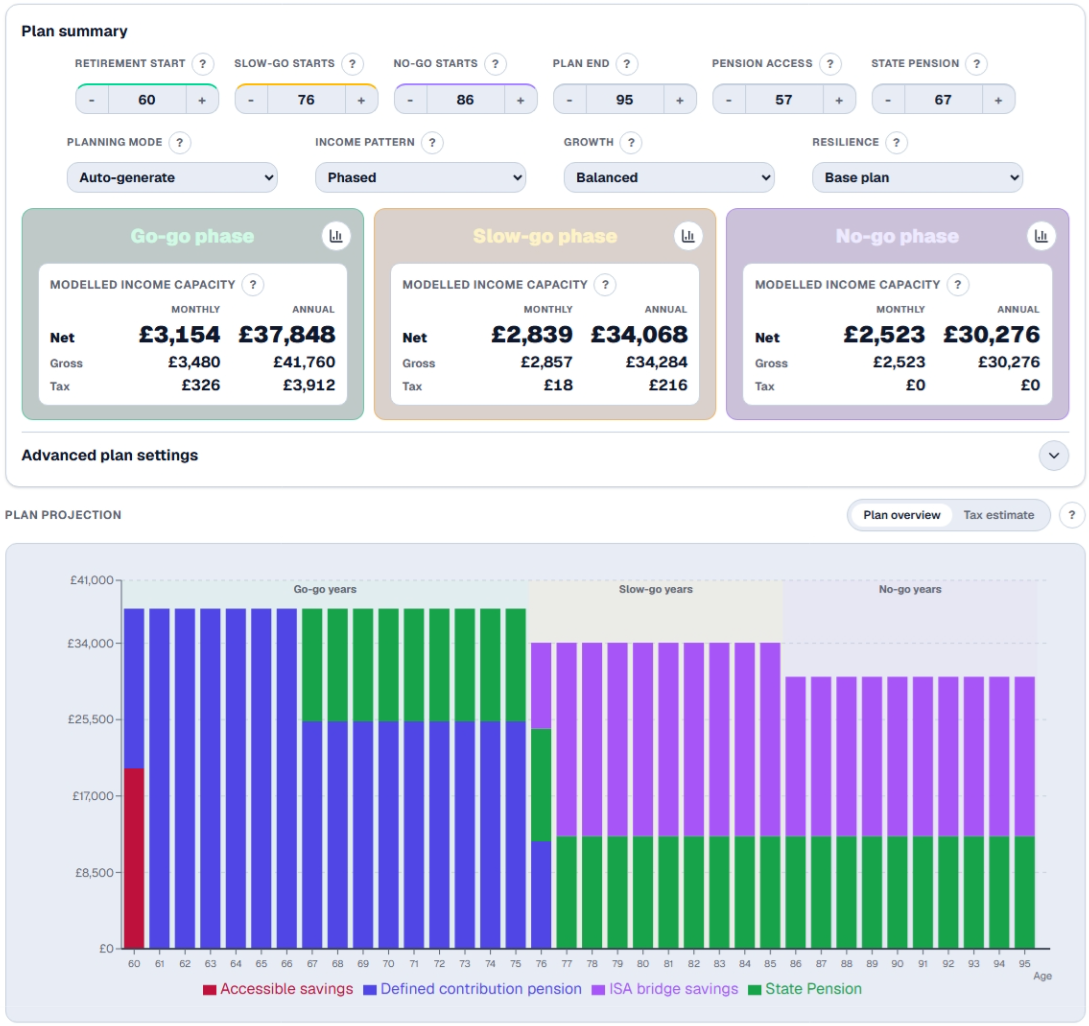The height and width of the screenshot is (1026, 1089).
Task: Show help for Plan Projection chart
Action: point(1072,515)
